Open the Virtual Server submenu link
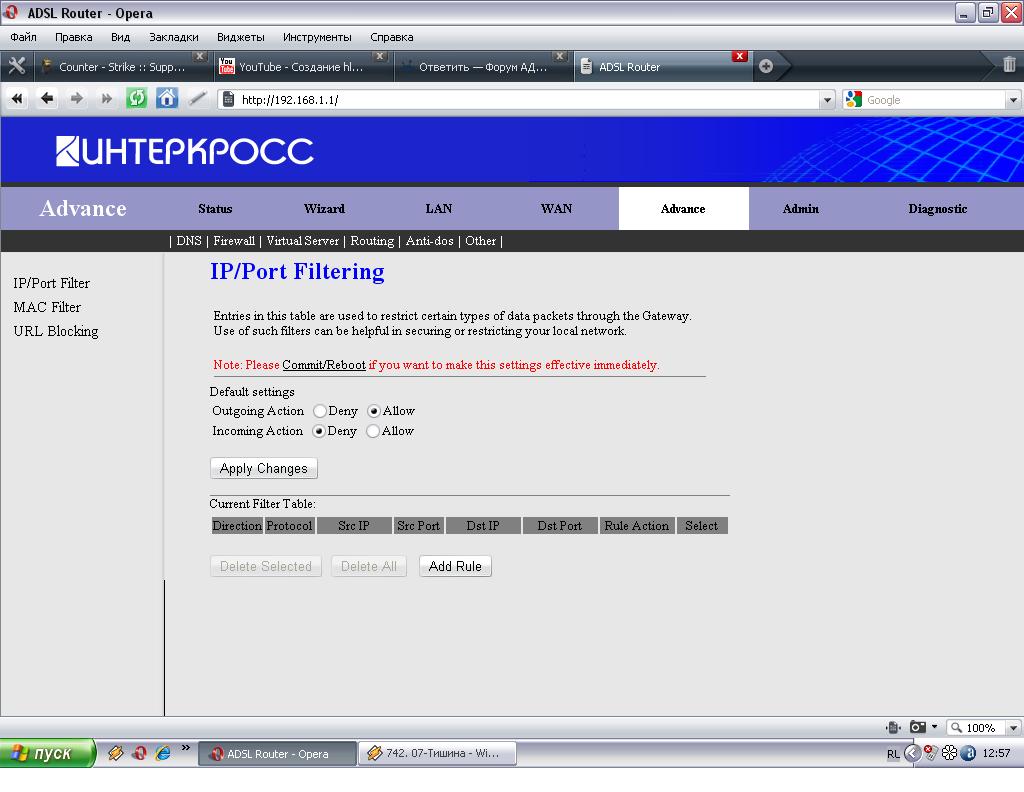The width and height of the screenshot is (1024, 792). (x=302, y=241)
